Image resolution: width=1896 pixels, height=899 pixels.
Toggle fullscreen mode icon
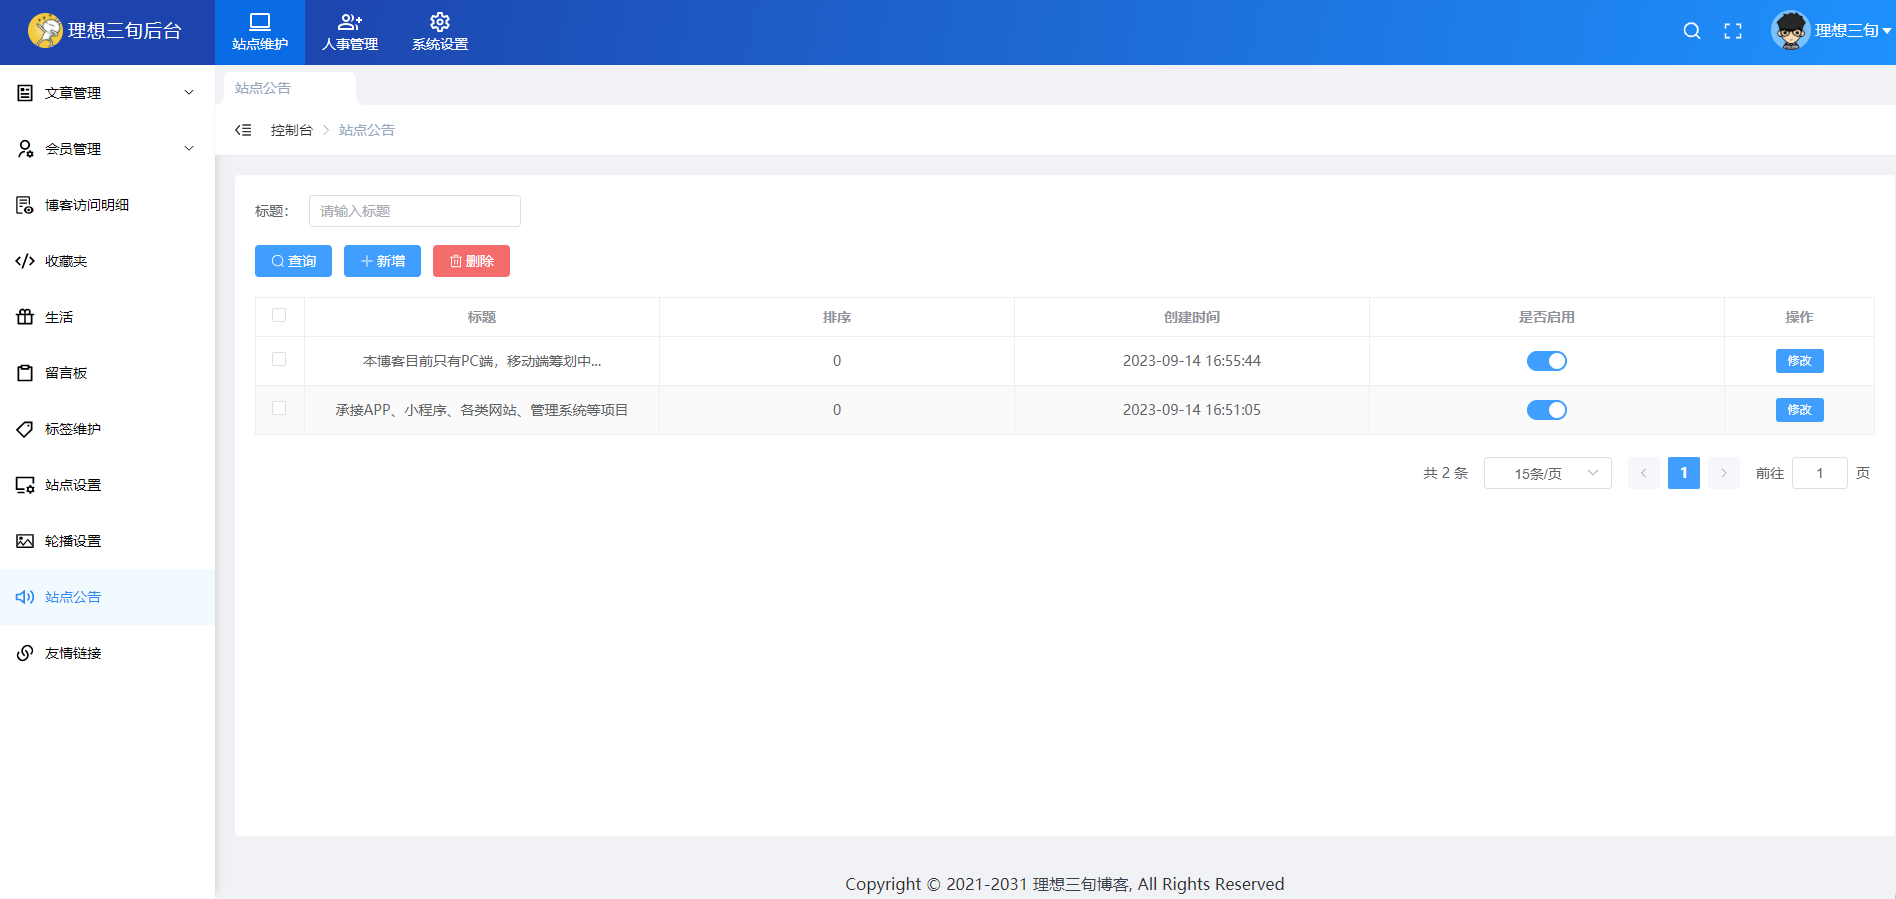(x=1733, y=31)
